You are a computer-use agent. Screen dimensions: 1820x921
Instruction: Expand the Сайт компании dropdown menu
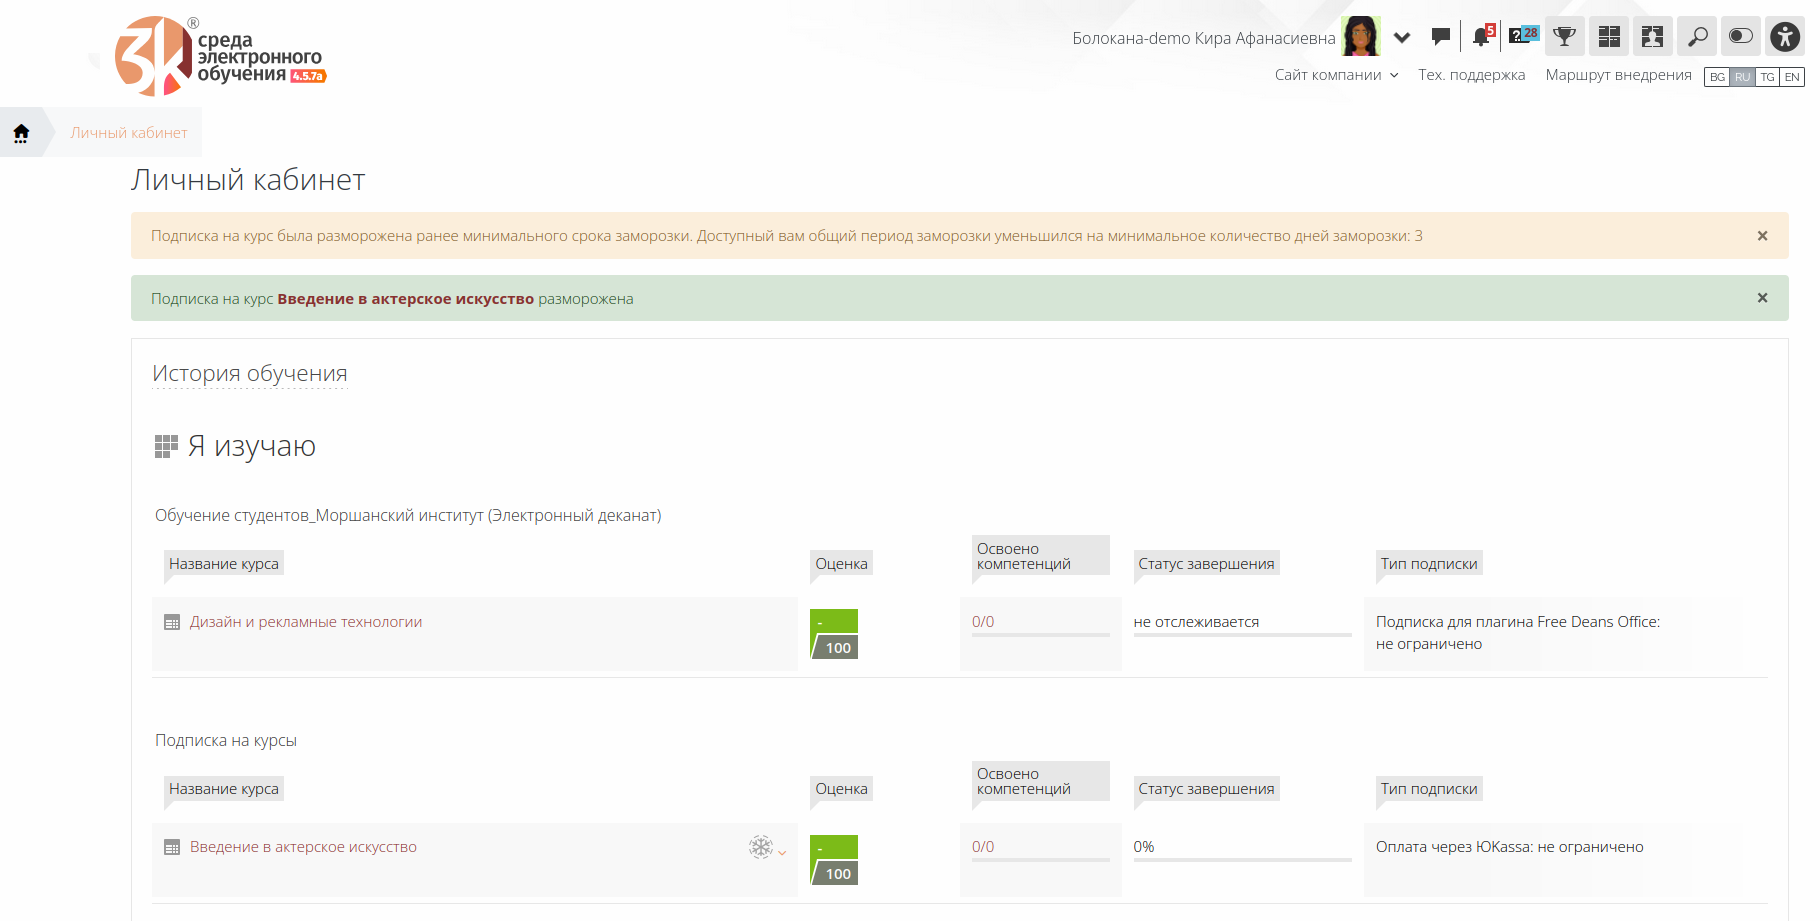tap(1336, 75)
